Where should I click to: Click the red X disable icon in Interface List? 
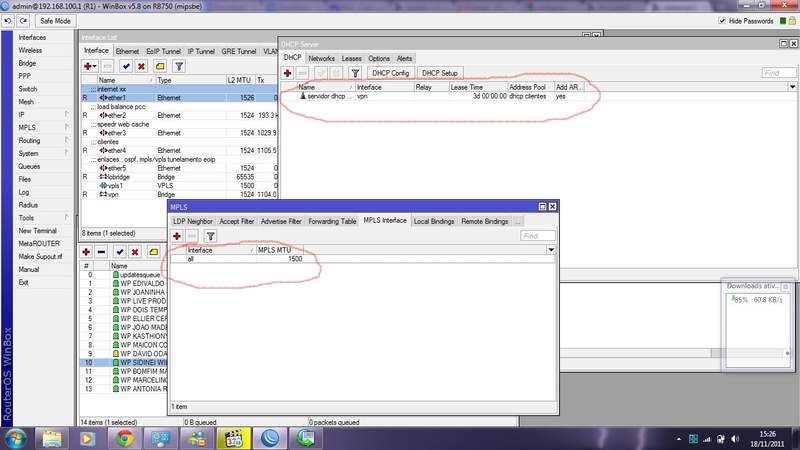pyautogui.click(x=141, y=66)
